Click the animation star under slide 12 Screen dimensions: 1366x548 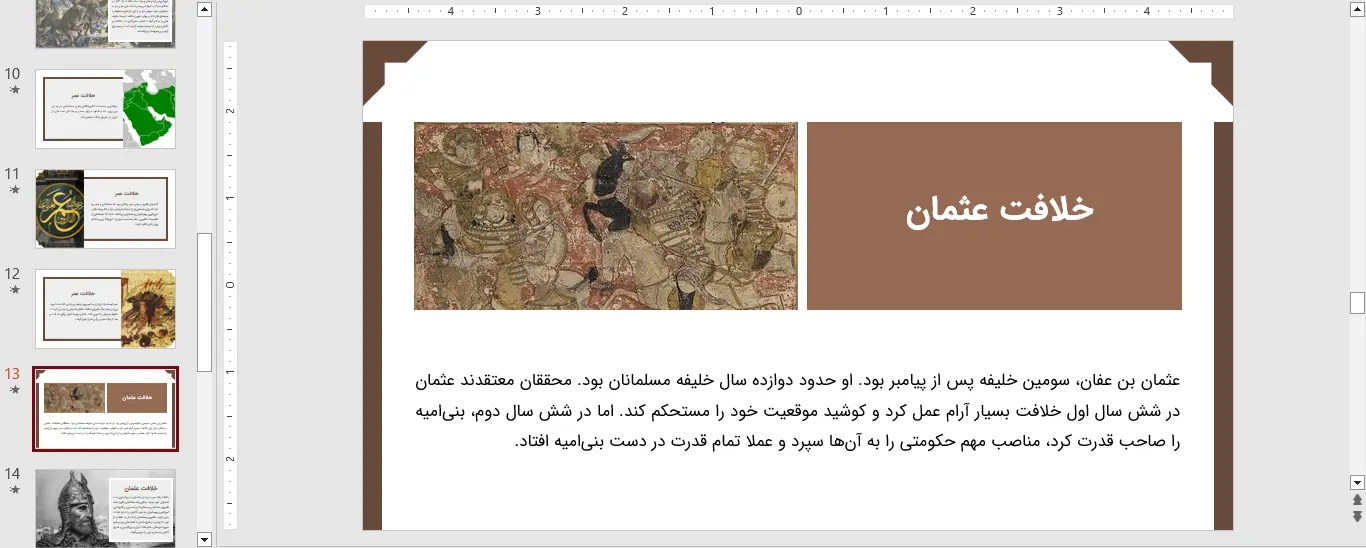(14, 289)
